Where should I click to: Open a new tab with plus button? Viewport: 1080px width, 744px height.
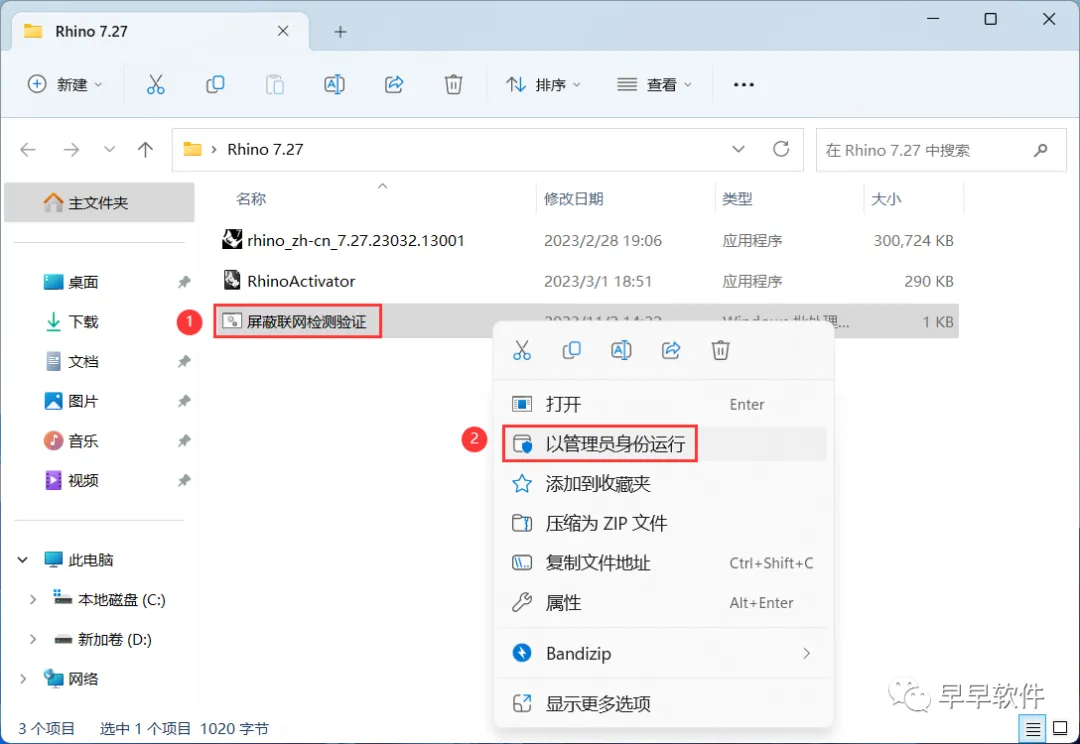tap(340, 32)
